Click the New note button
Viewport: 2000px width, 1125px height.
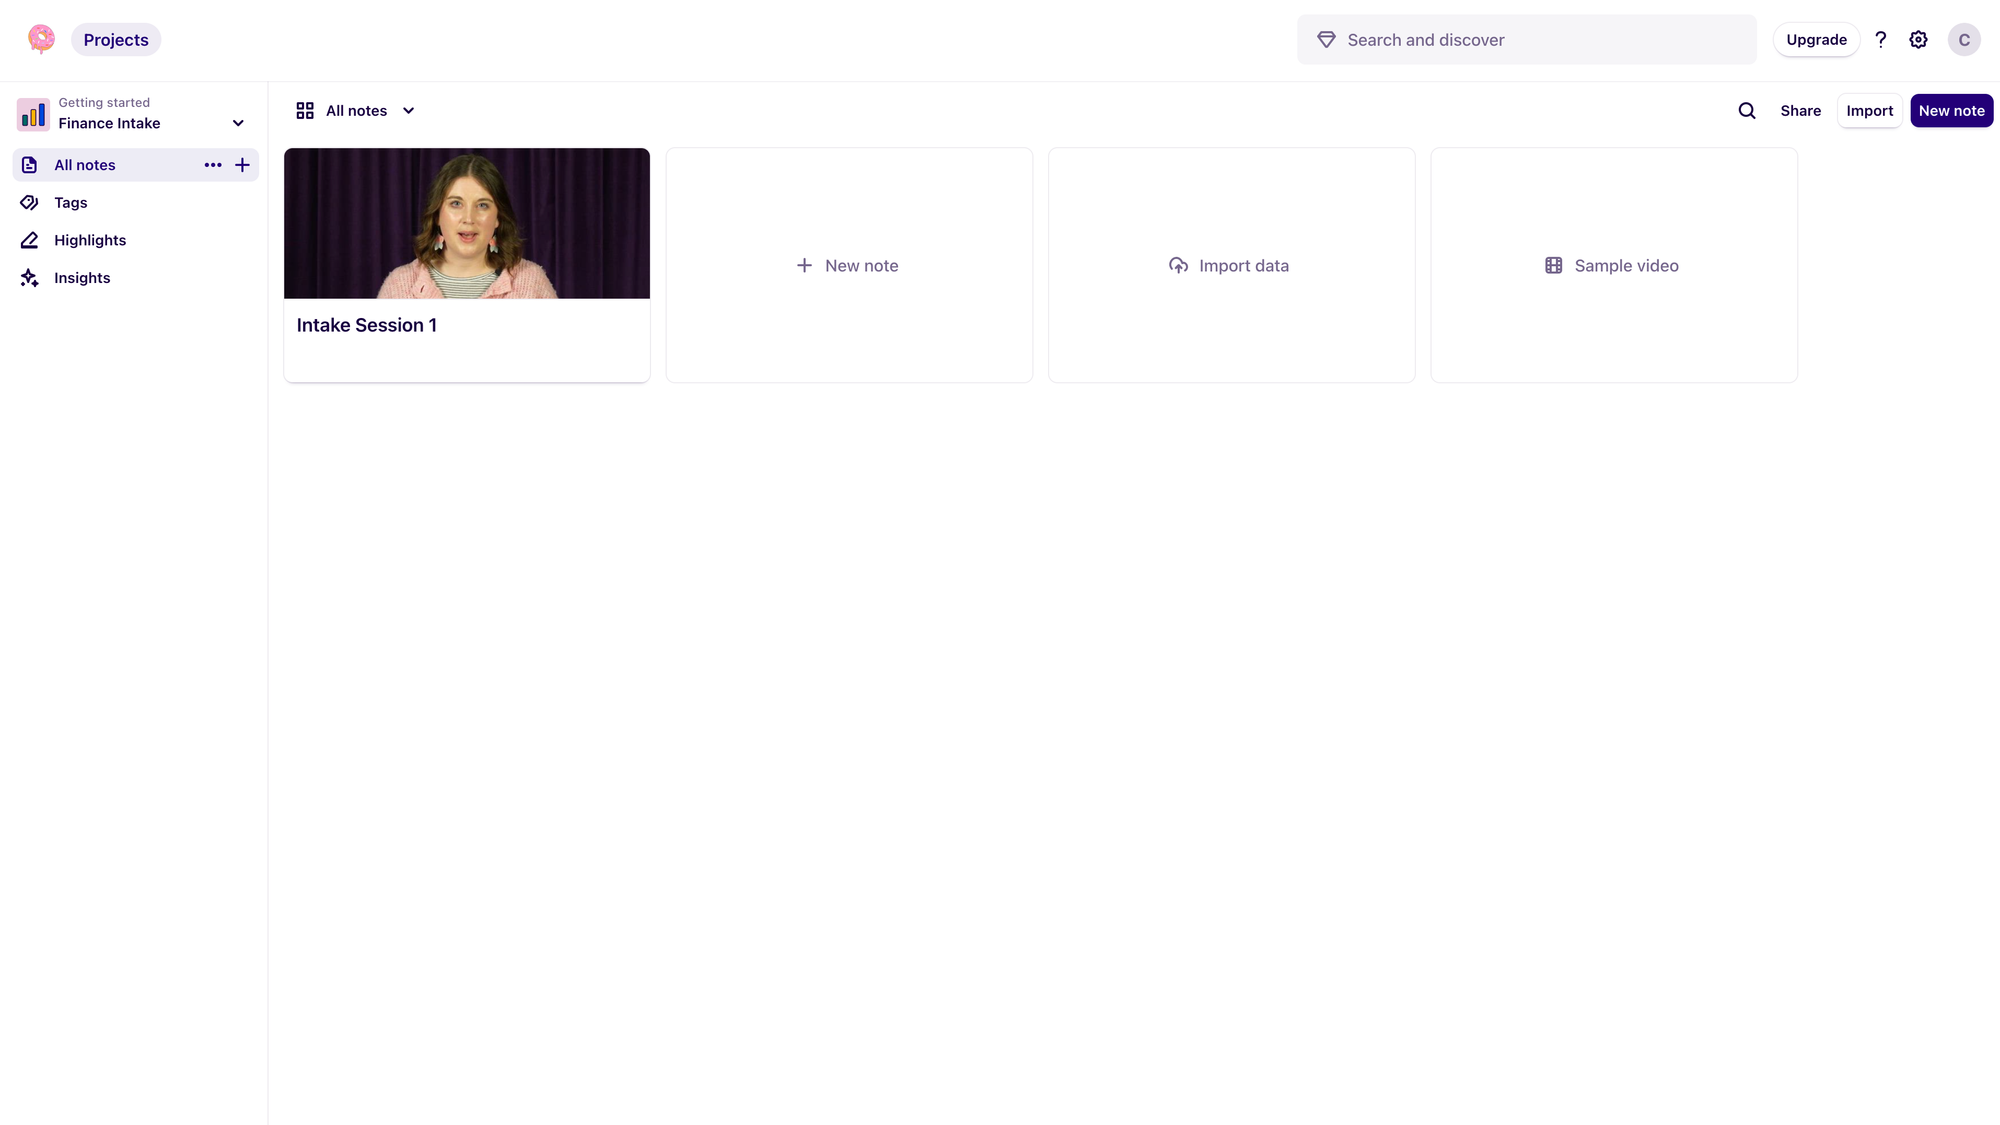1952,110
